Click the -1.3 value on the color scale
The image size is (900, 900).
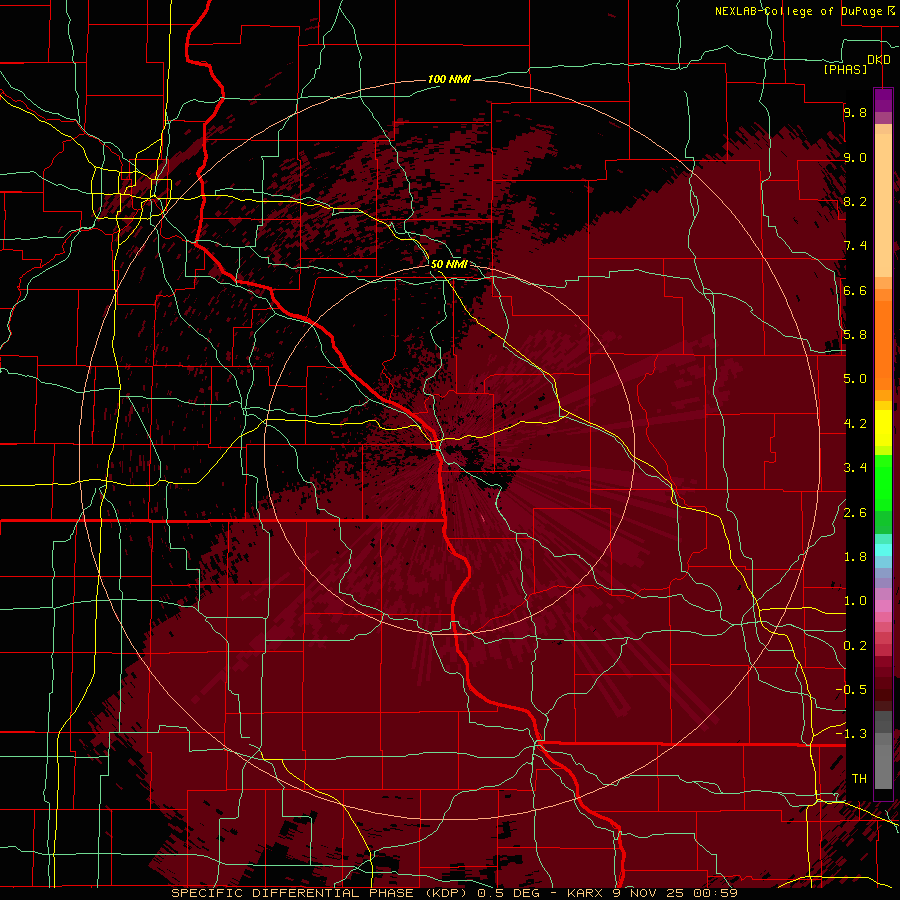pyautogui.click(x=851, y=734)
